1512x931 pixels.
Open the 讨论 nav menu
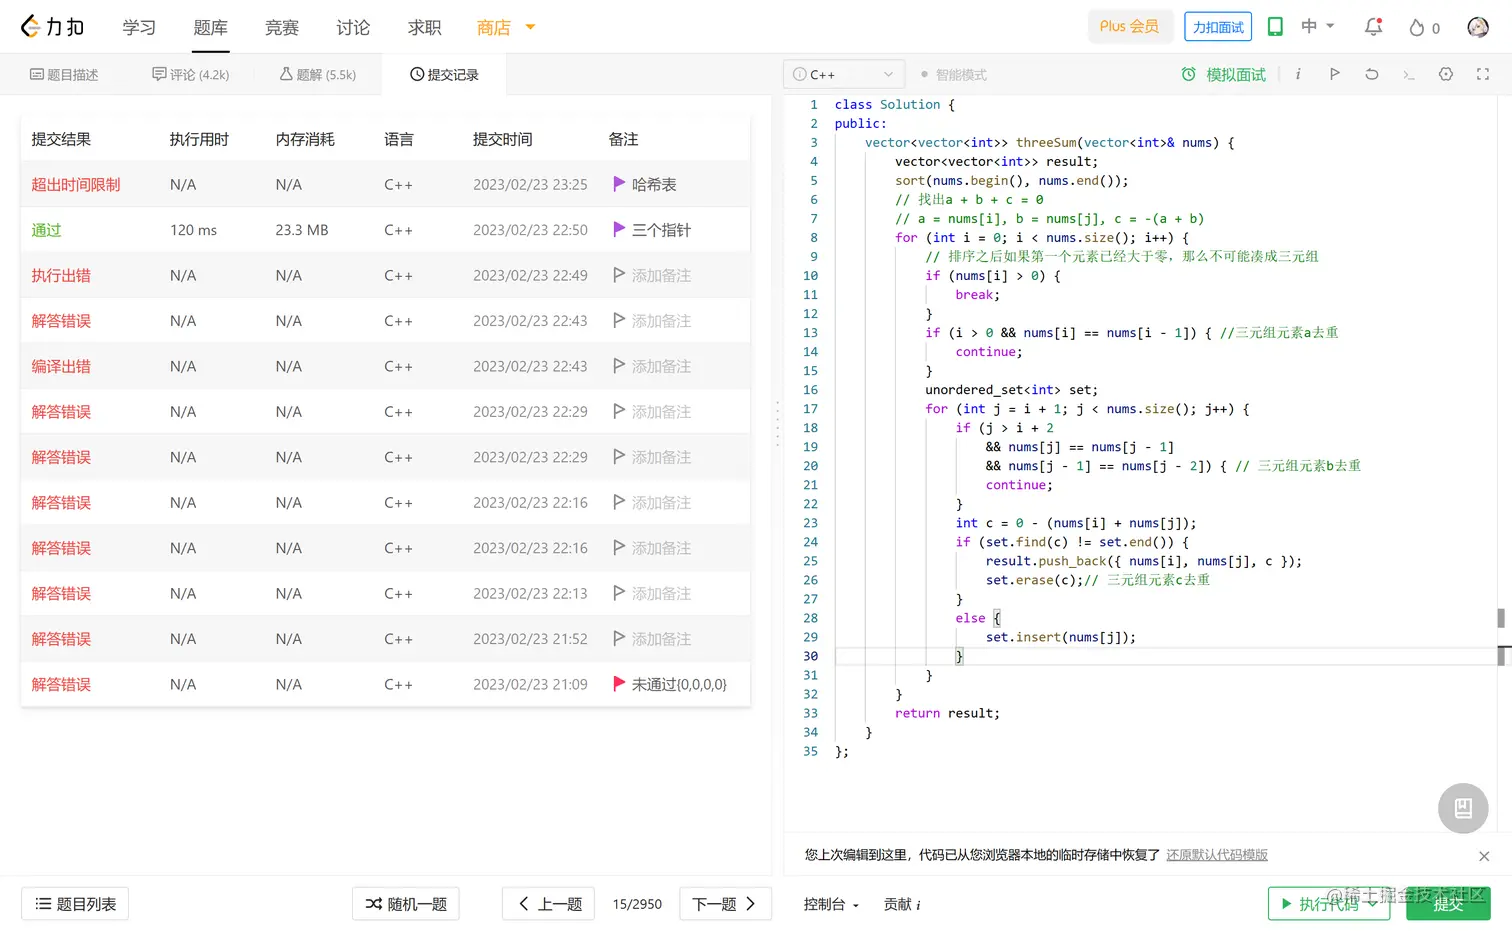coord(353,27)
